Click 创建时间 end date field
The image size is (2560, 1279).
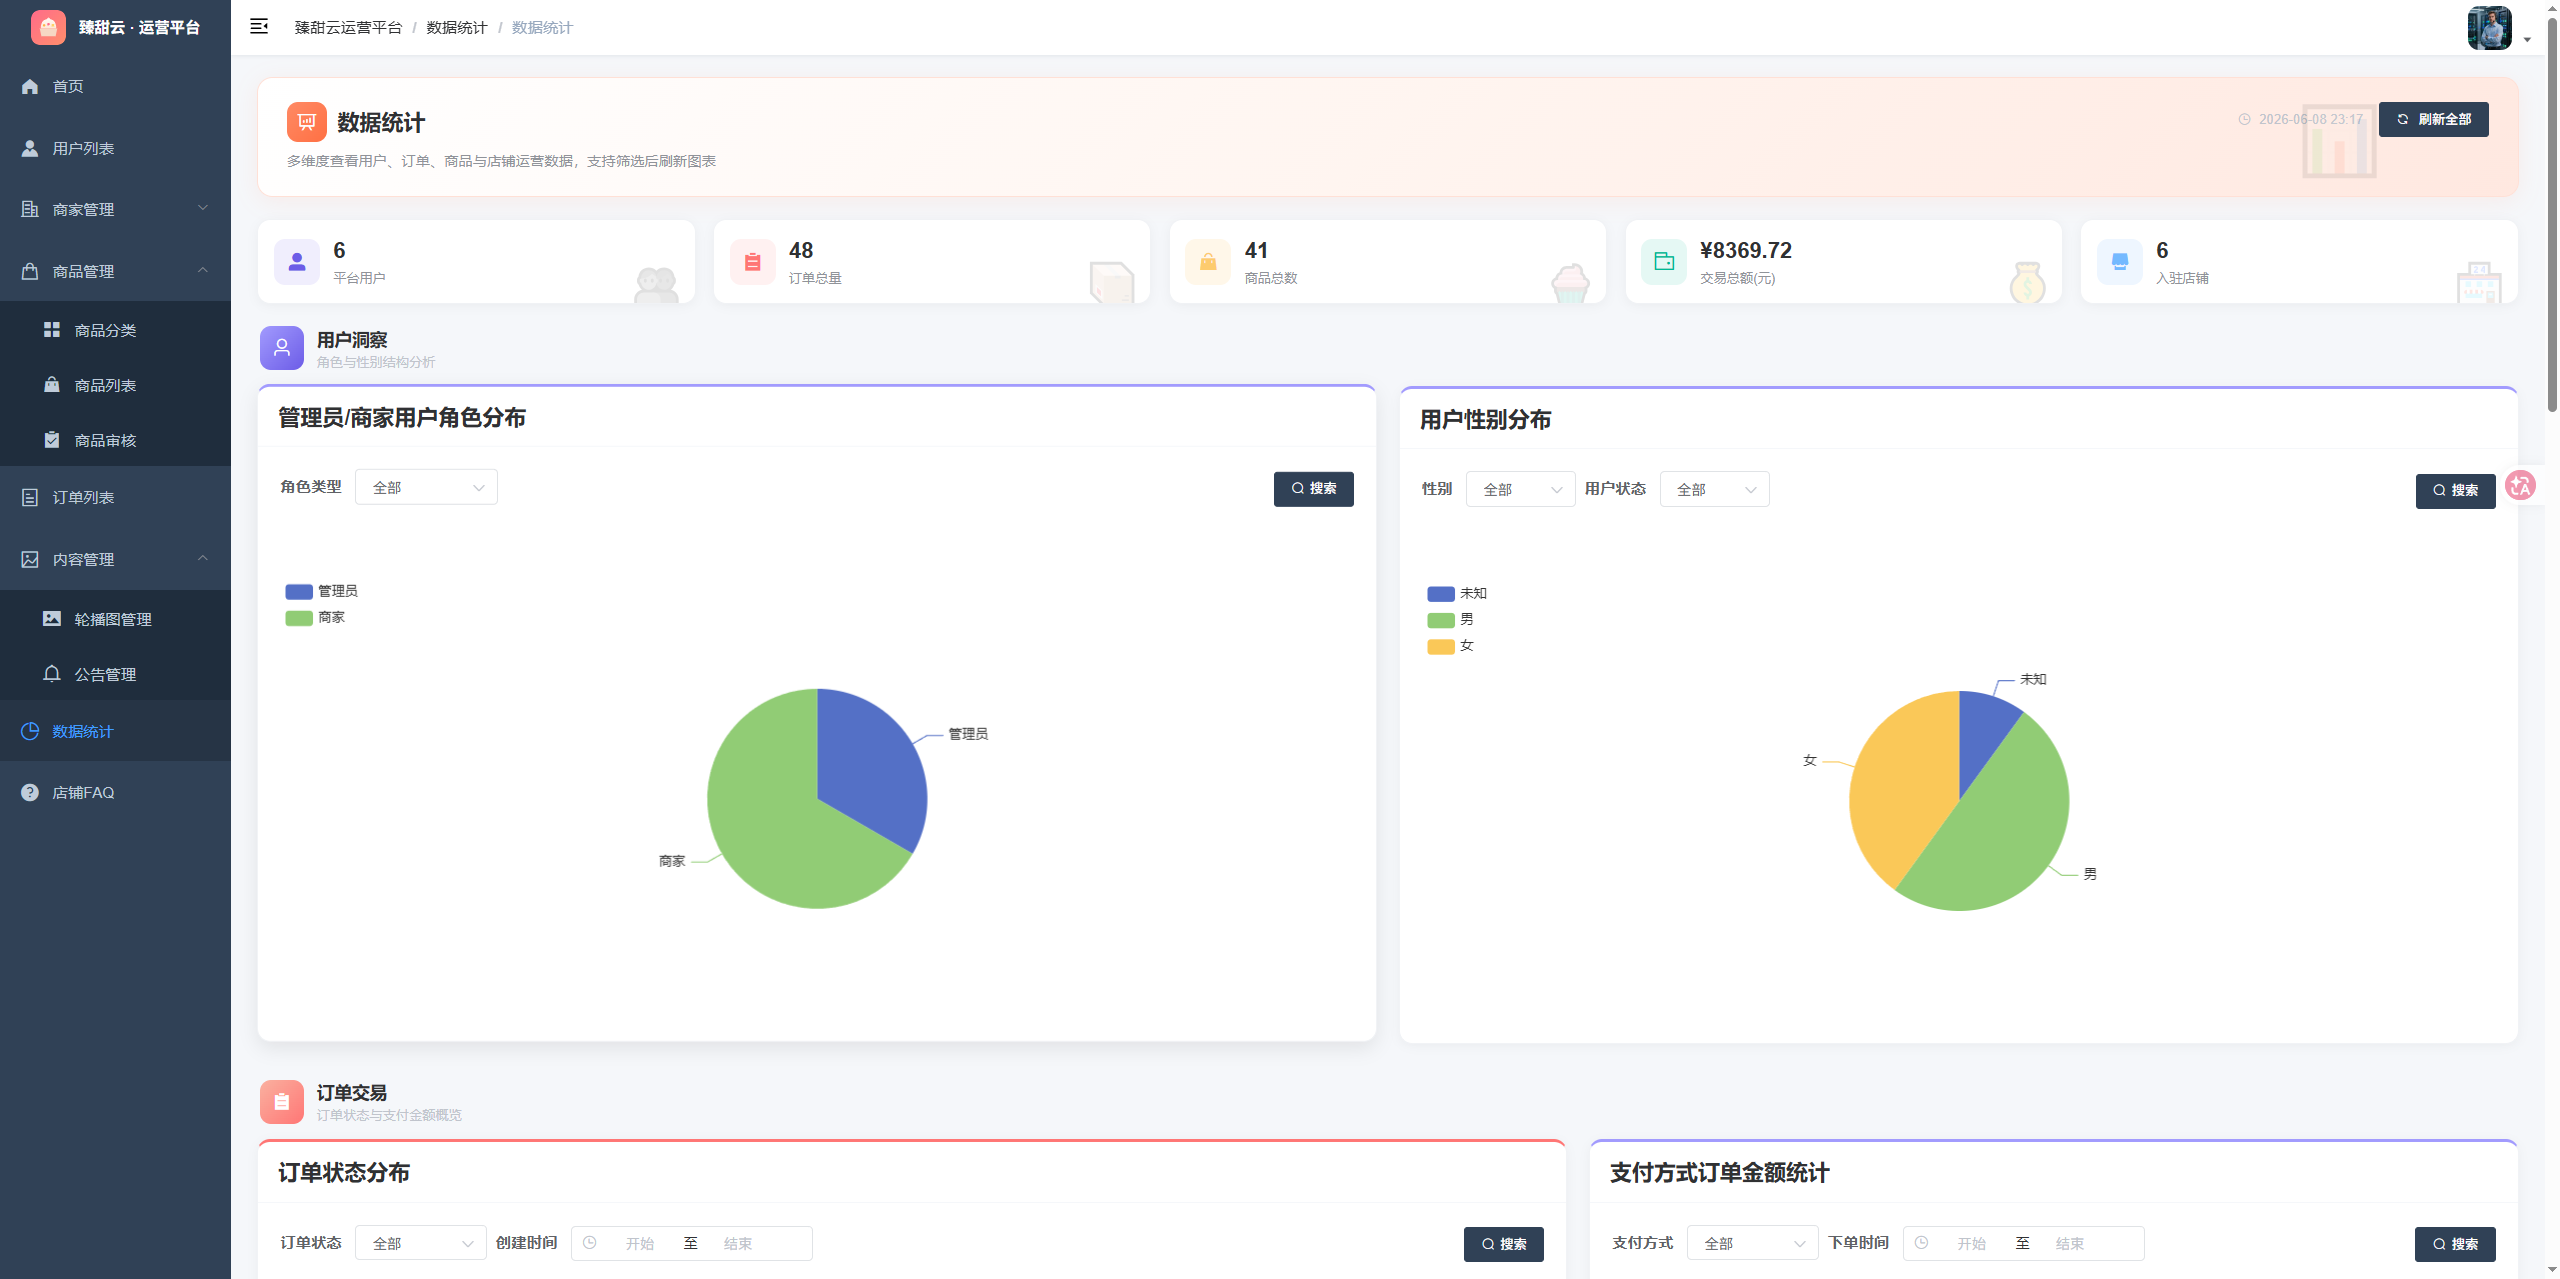[738, 1243]
